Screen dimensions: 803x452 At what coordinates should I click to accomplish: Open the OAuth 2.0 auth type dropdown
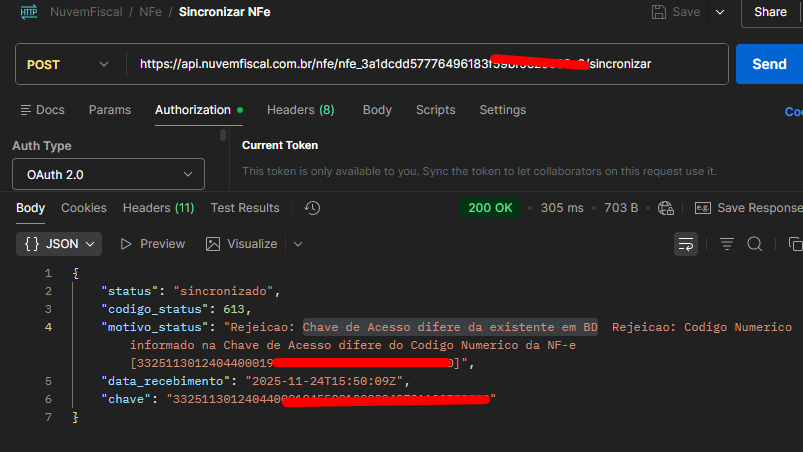pyautogui.click(x=108, y=174)
